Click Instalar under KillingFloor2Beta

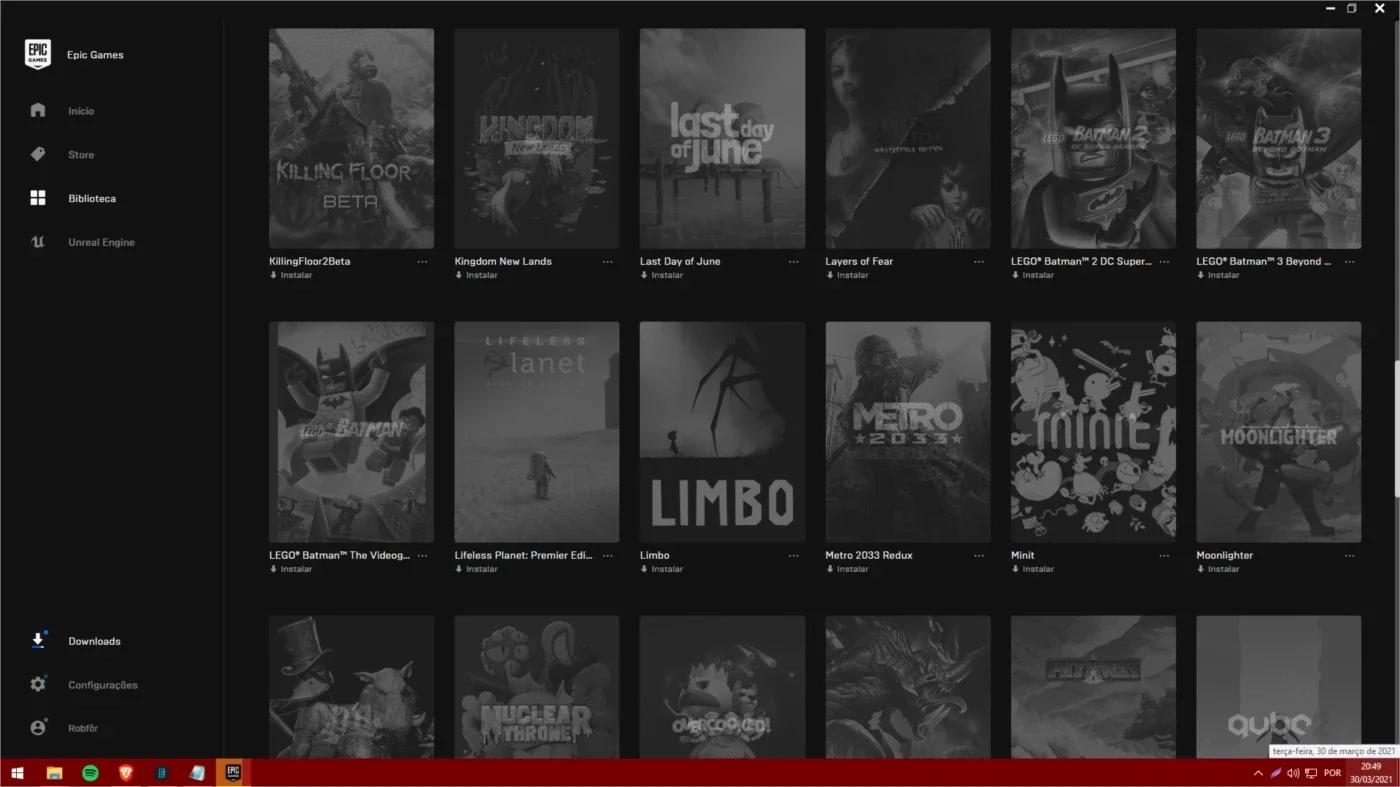pos(291,275)
